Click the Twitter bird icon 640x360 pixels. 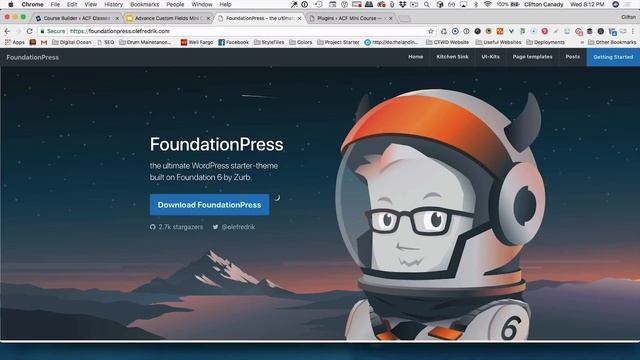(x=216, y=227)
